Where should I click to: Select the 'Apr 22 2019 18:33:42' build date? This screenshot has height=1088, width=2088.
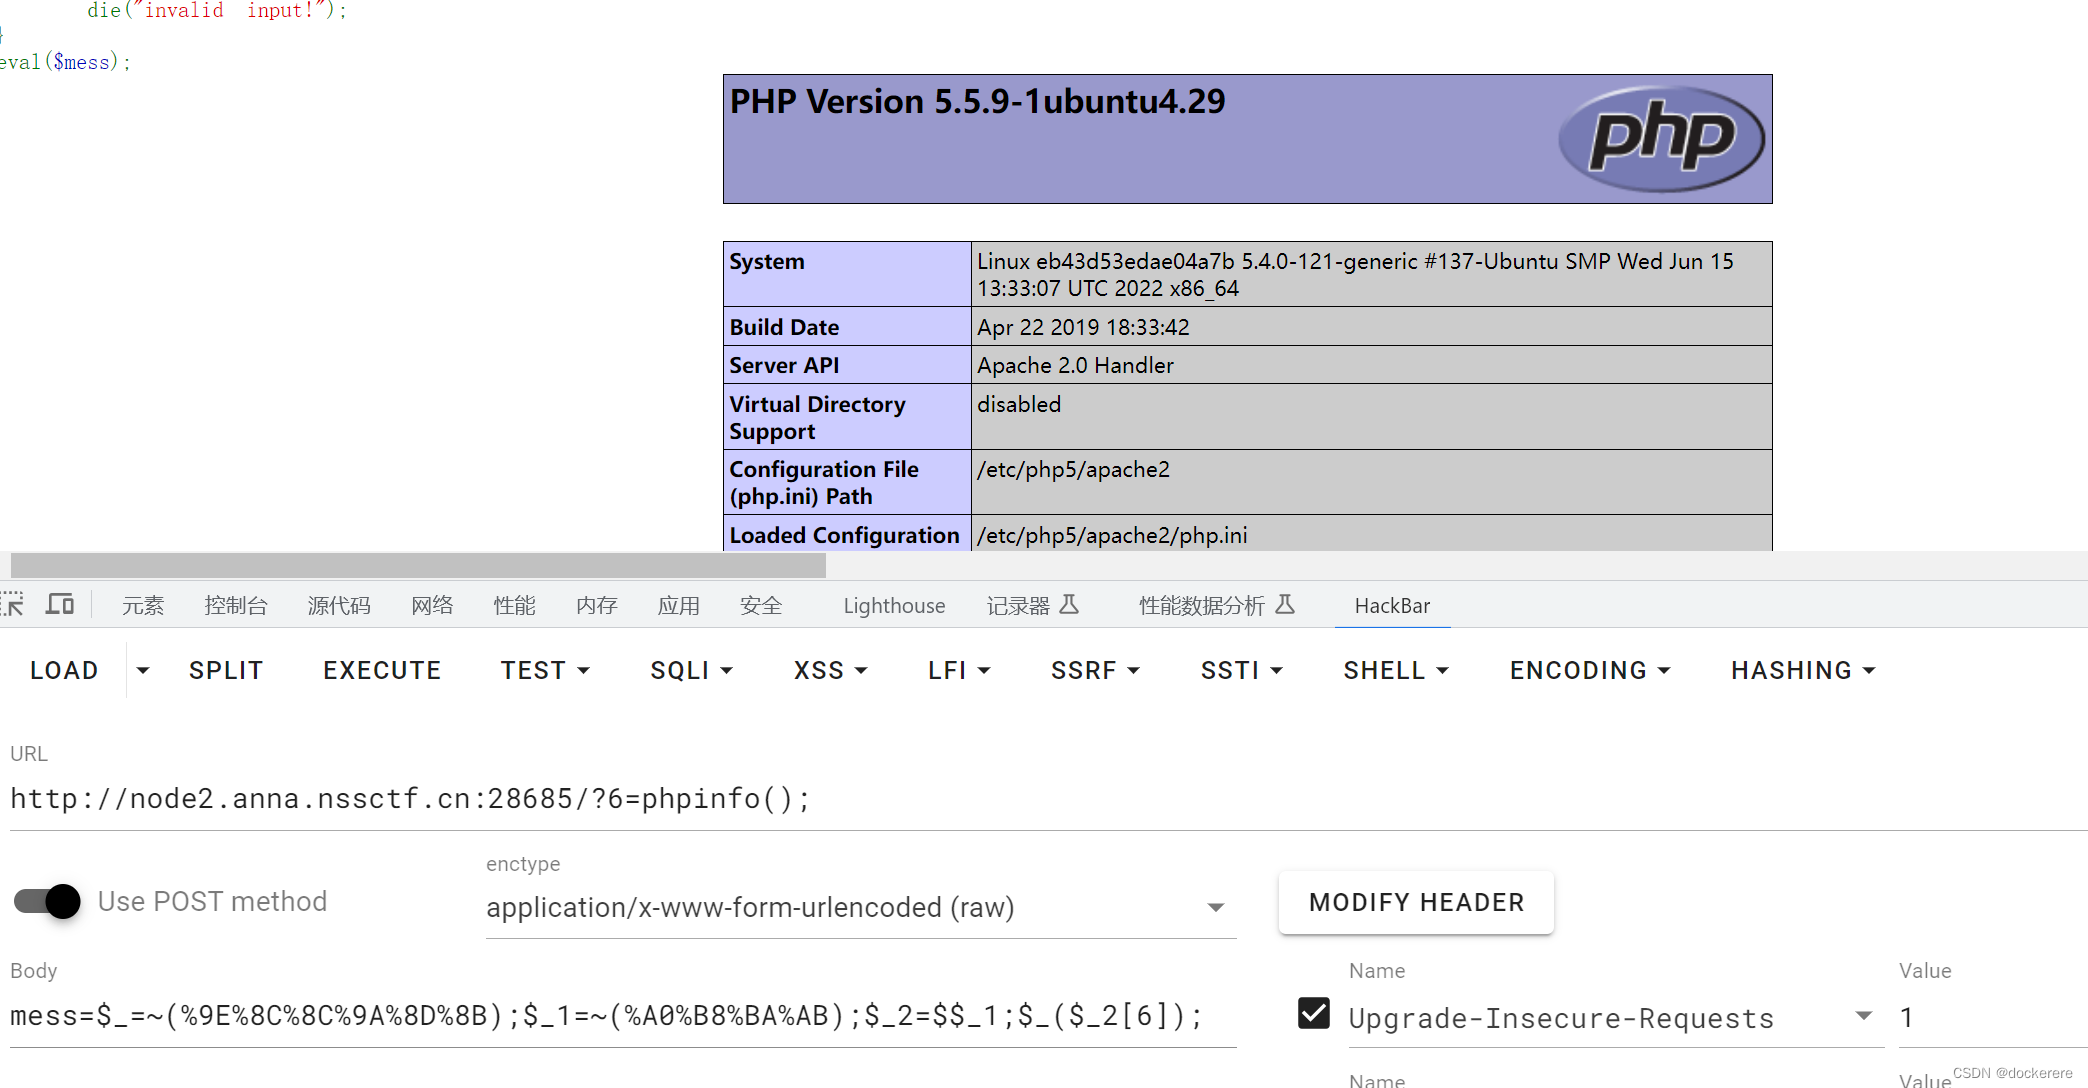click(1083, 327)
